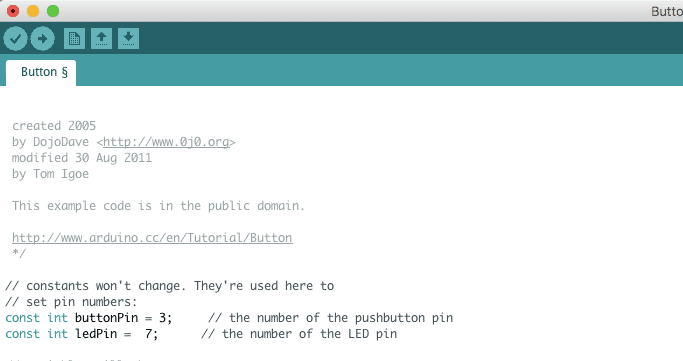Open the http://www.0j0.org link
The width and height of the screenshot is (683, 361).
pyautogui.click(x=166, y=142)
